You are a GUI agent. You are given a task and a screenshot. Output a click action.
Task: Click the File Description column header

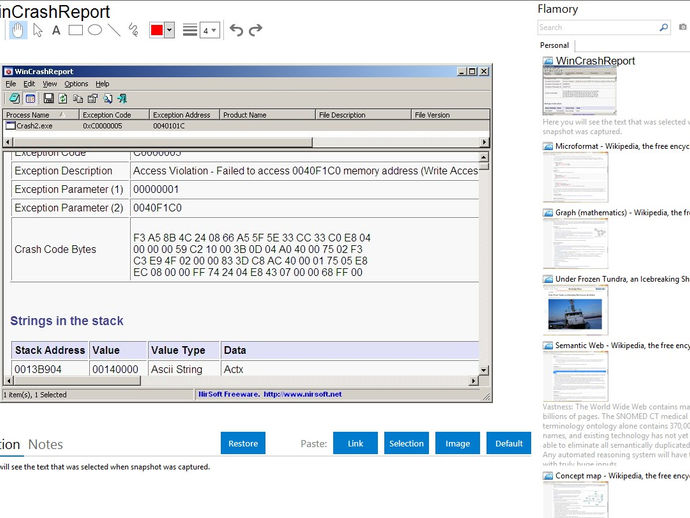(x=363, y=114)
